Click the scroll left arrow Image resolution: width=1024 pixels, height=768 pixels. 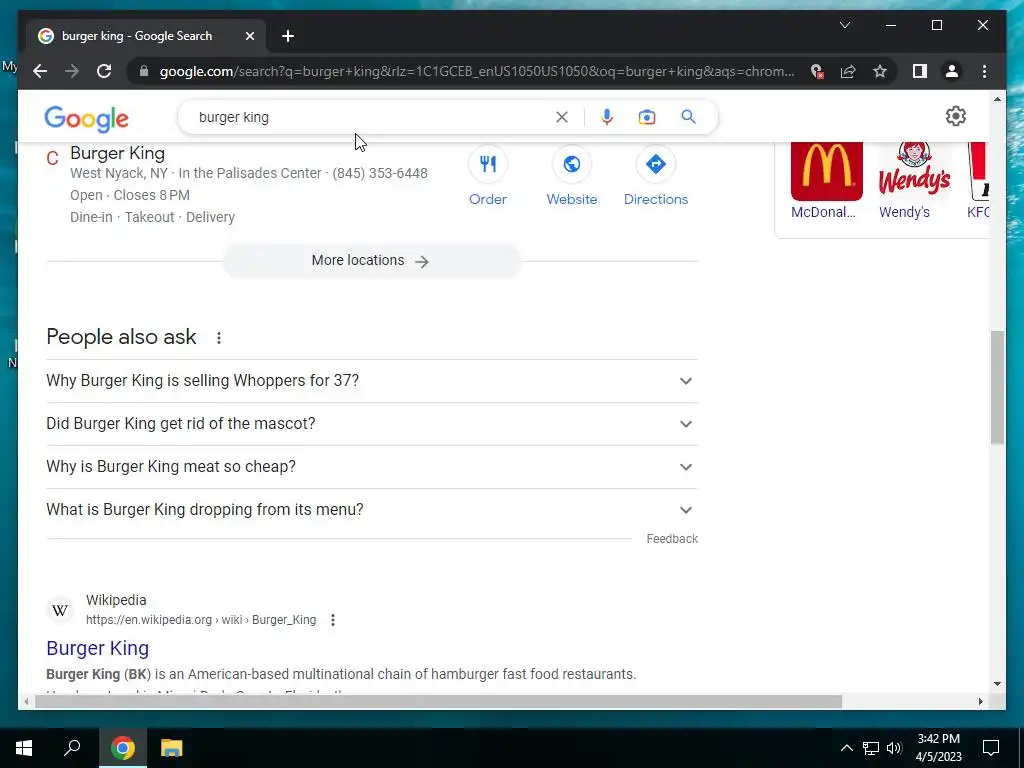26,701
